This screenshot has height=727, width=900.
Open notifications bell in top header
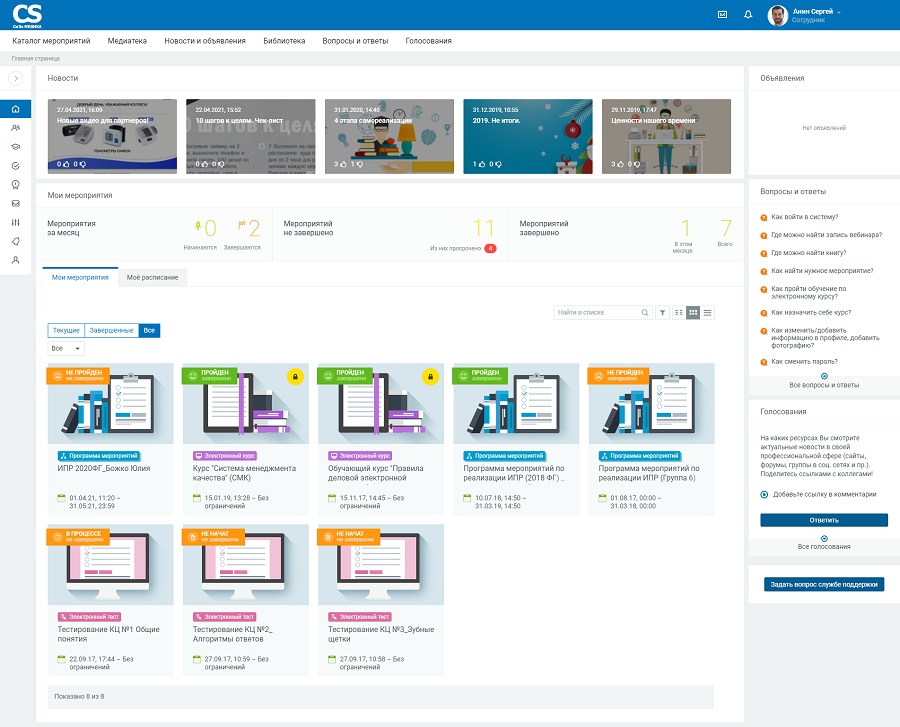pos(748,14)
